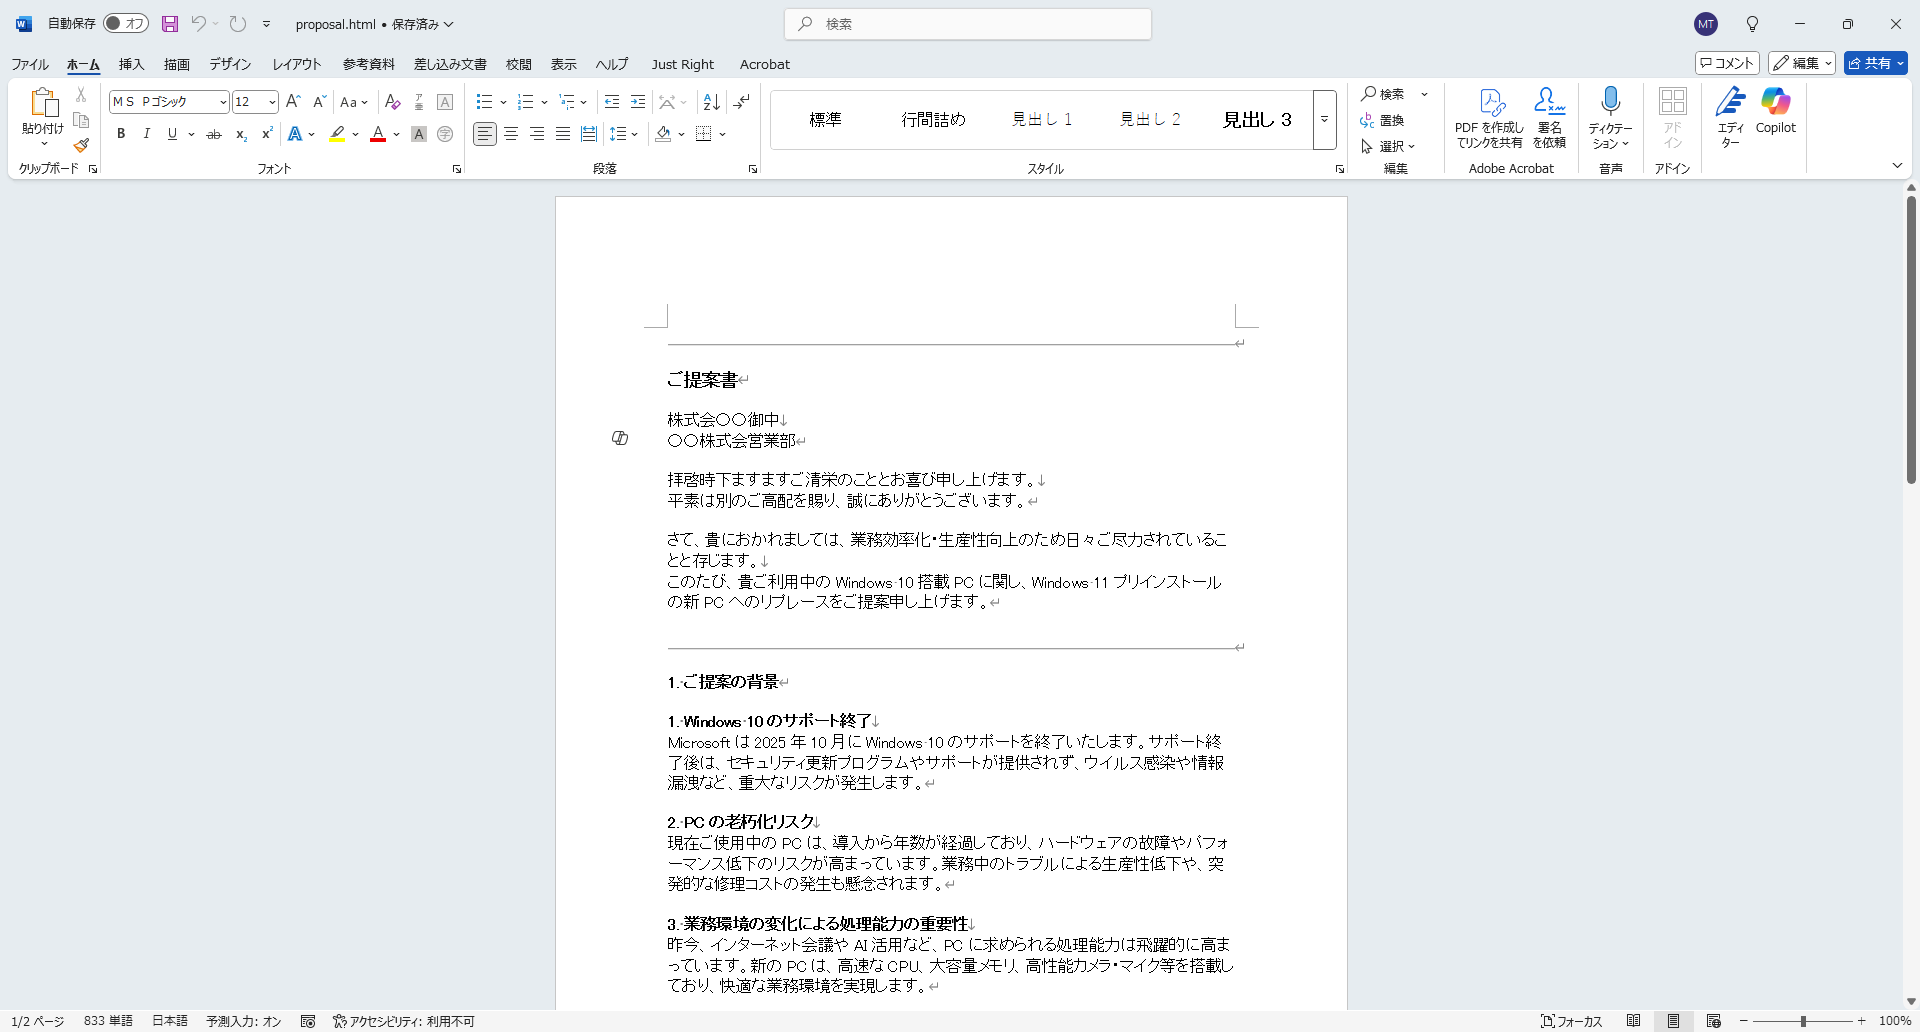Expand the line spacing options

coord(634,134)
